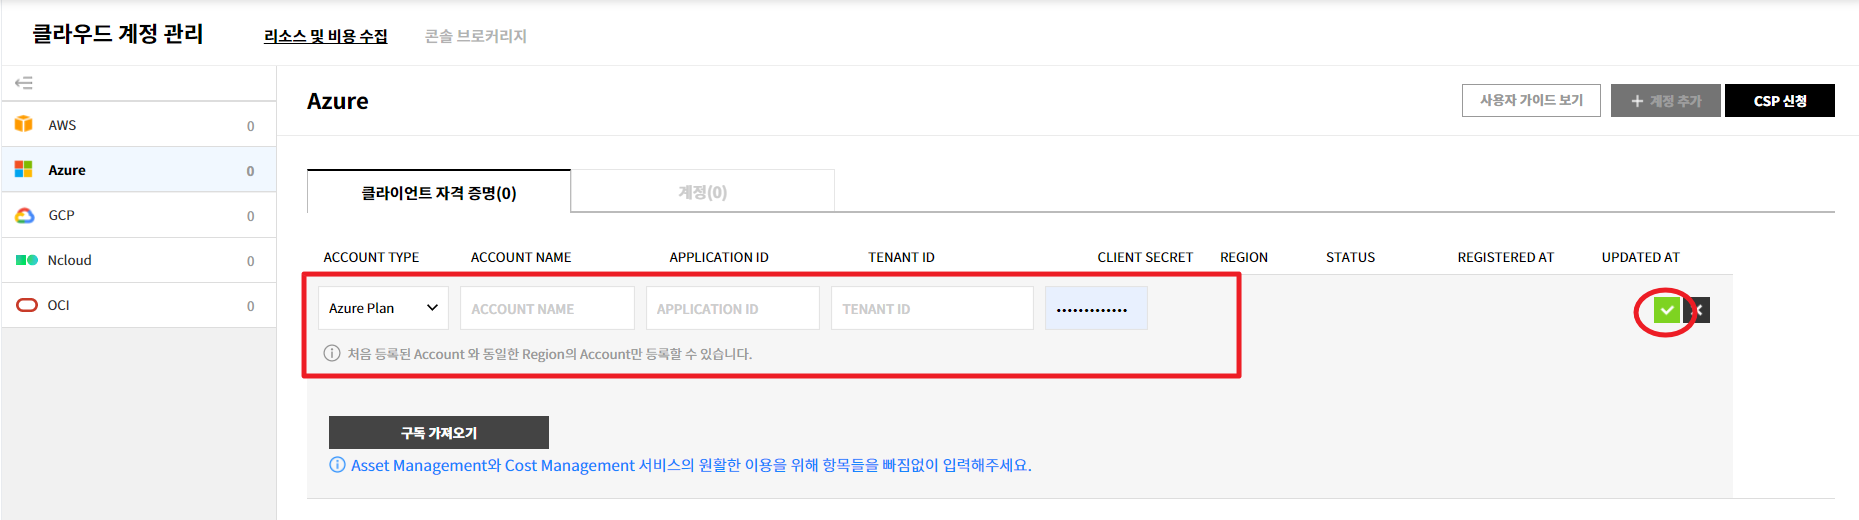Switch to the 계정(0) tab
Screen dimensions: 1859x520
click(x=702, y=192)
